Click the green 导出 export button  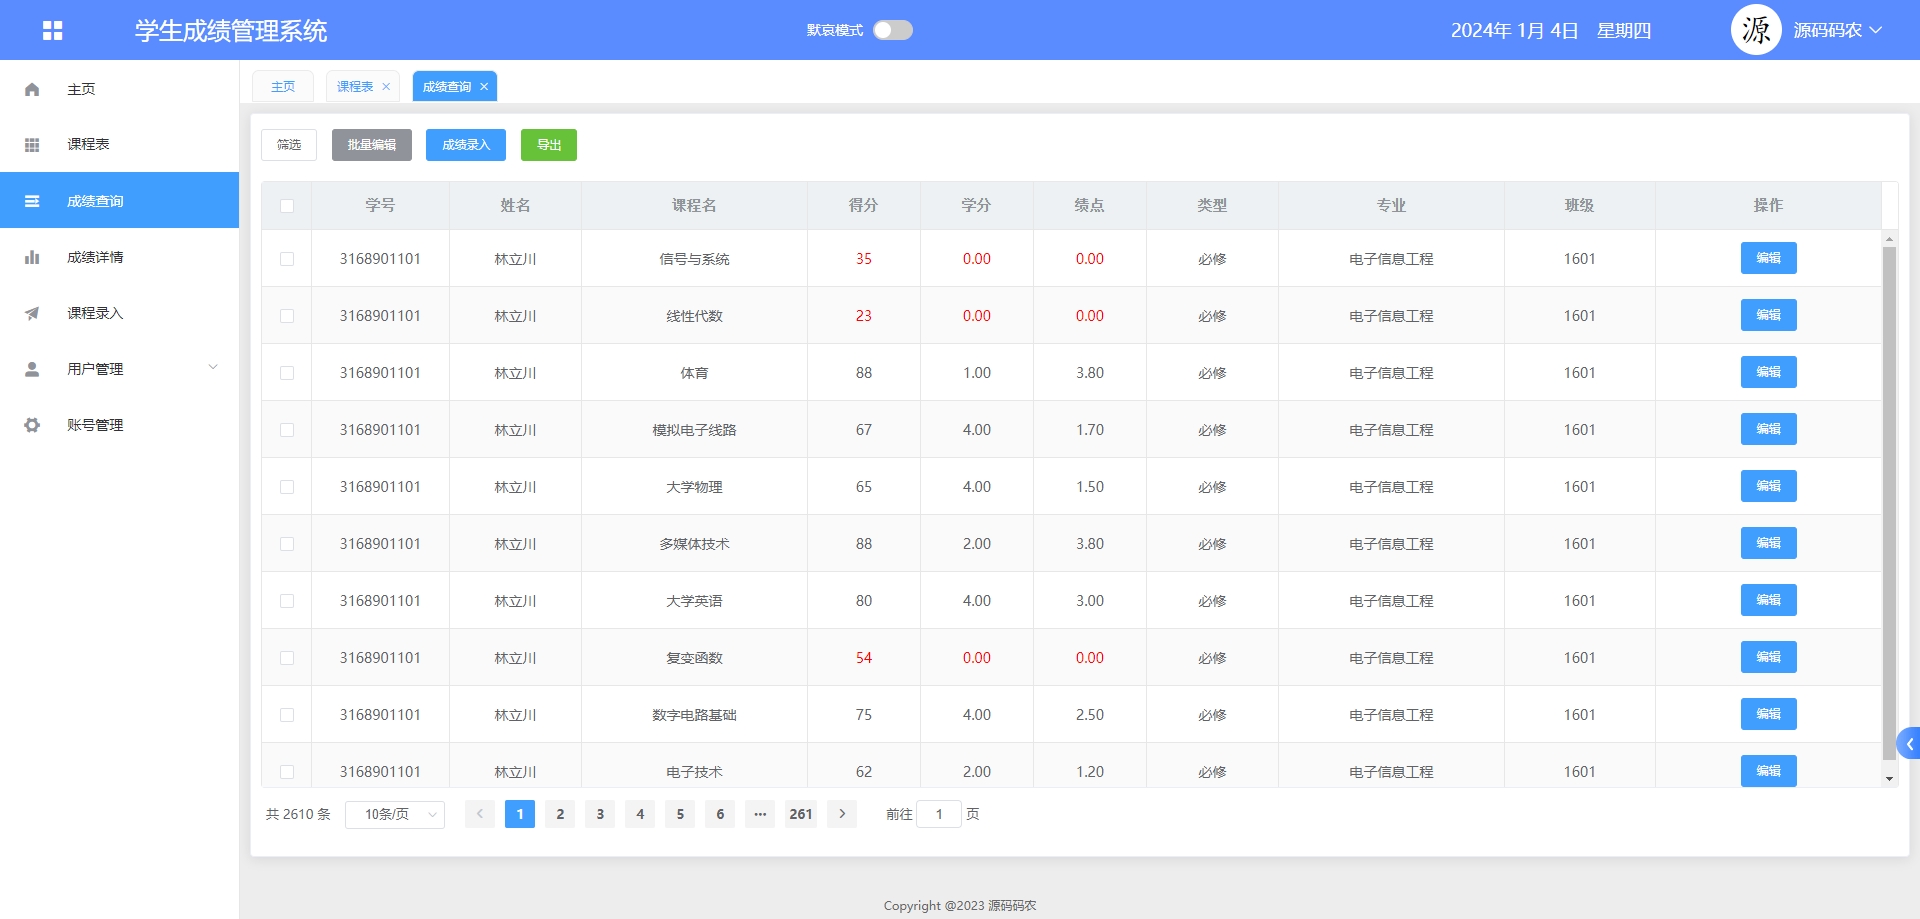tap(549, 145)
